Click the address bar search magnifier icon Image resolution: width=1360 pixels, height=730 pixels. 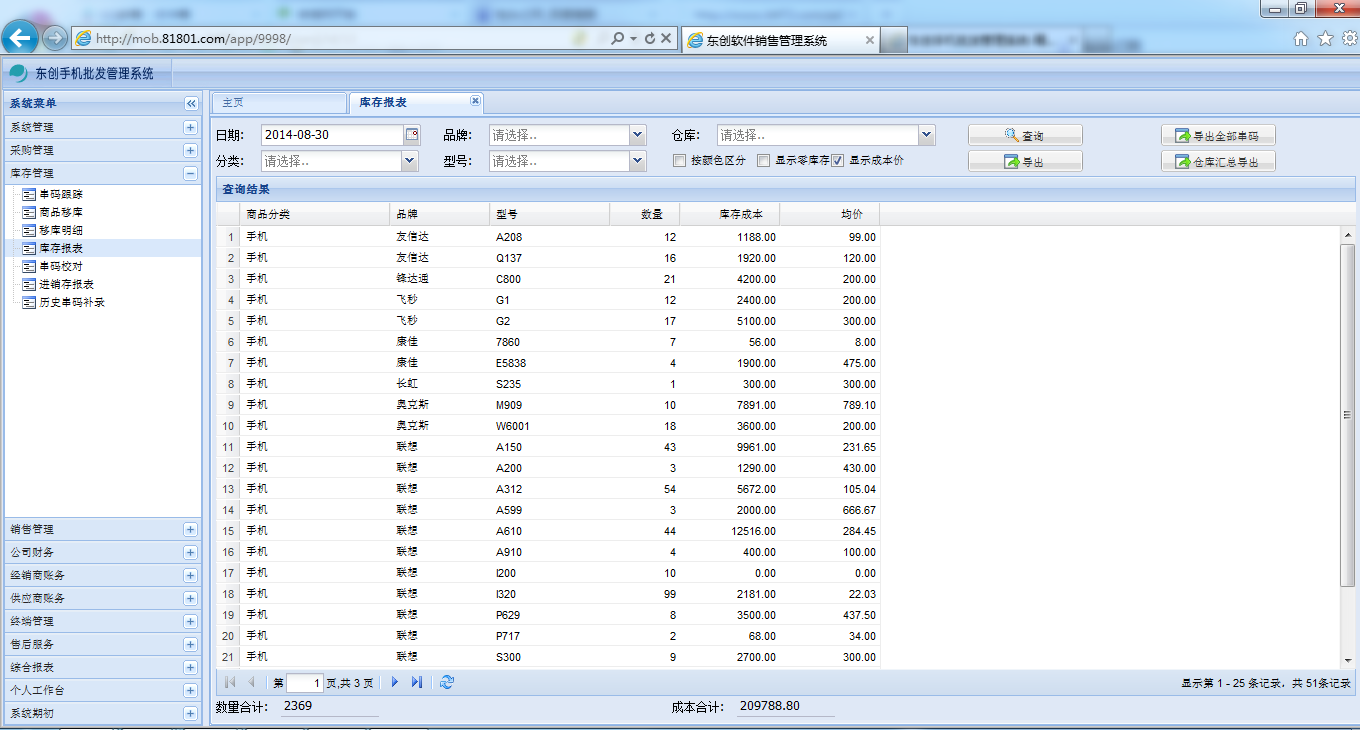618,38
